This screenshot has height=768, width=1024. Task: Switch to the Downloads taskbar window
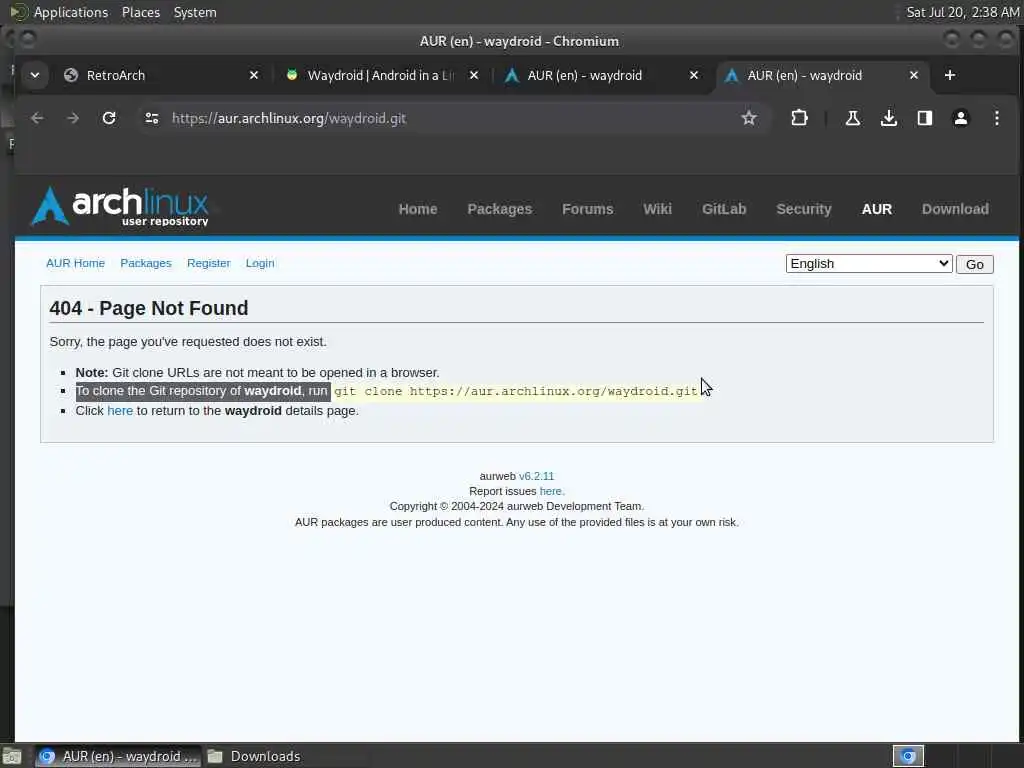(x=255, y=756)
